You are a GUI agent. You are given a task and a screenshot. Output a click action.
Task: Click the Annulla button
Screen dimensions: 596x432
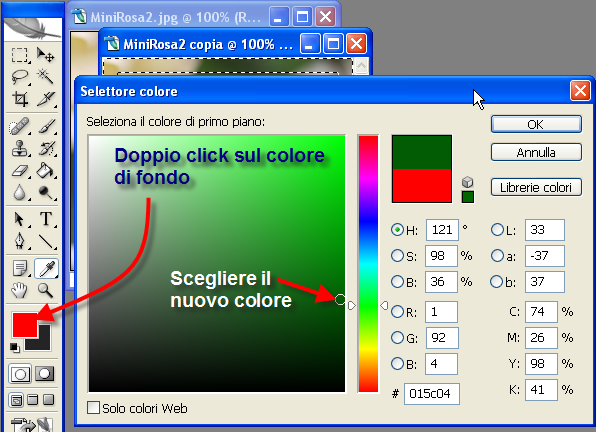click(536, 152)
